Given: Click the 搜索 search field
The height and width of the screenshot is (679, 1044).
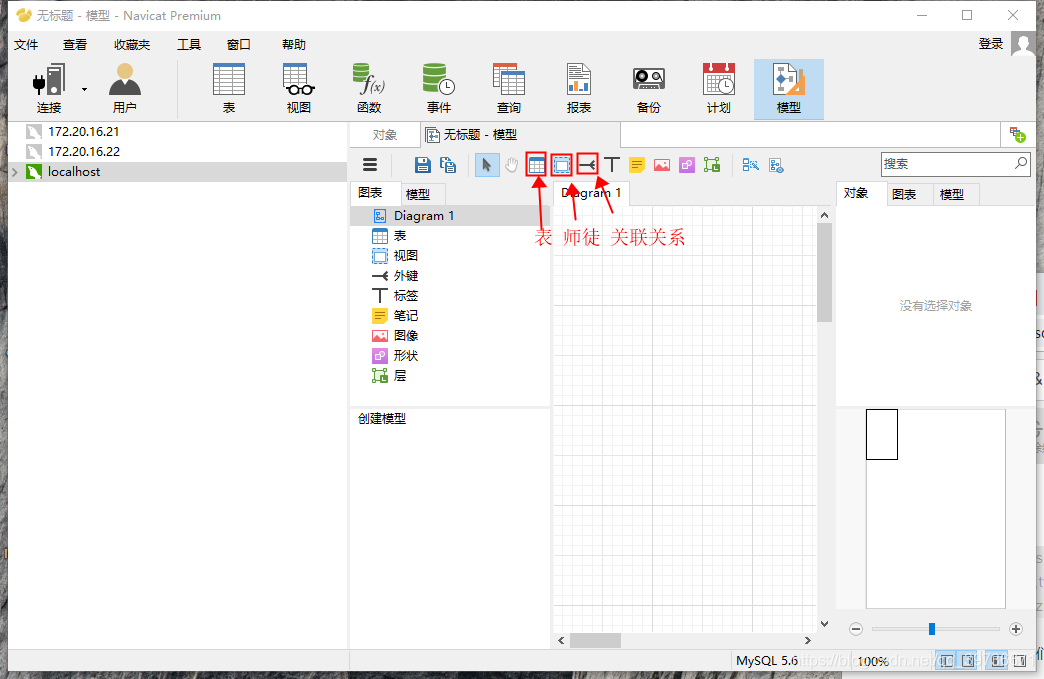Looking at the screenshot, I should pyautogui.click(x=955, y=164).
